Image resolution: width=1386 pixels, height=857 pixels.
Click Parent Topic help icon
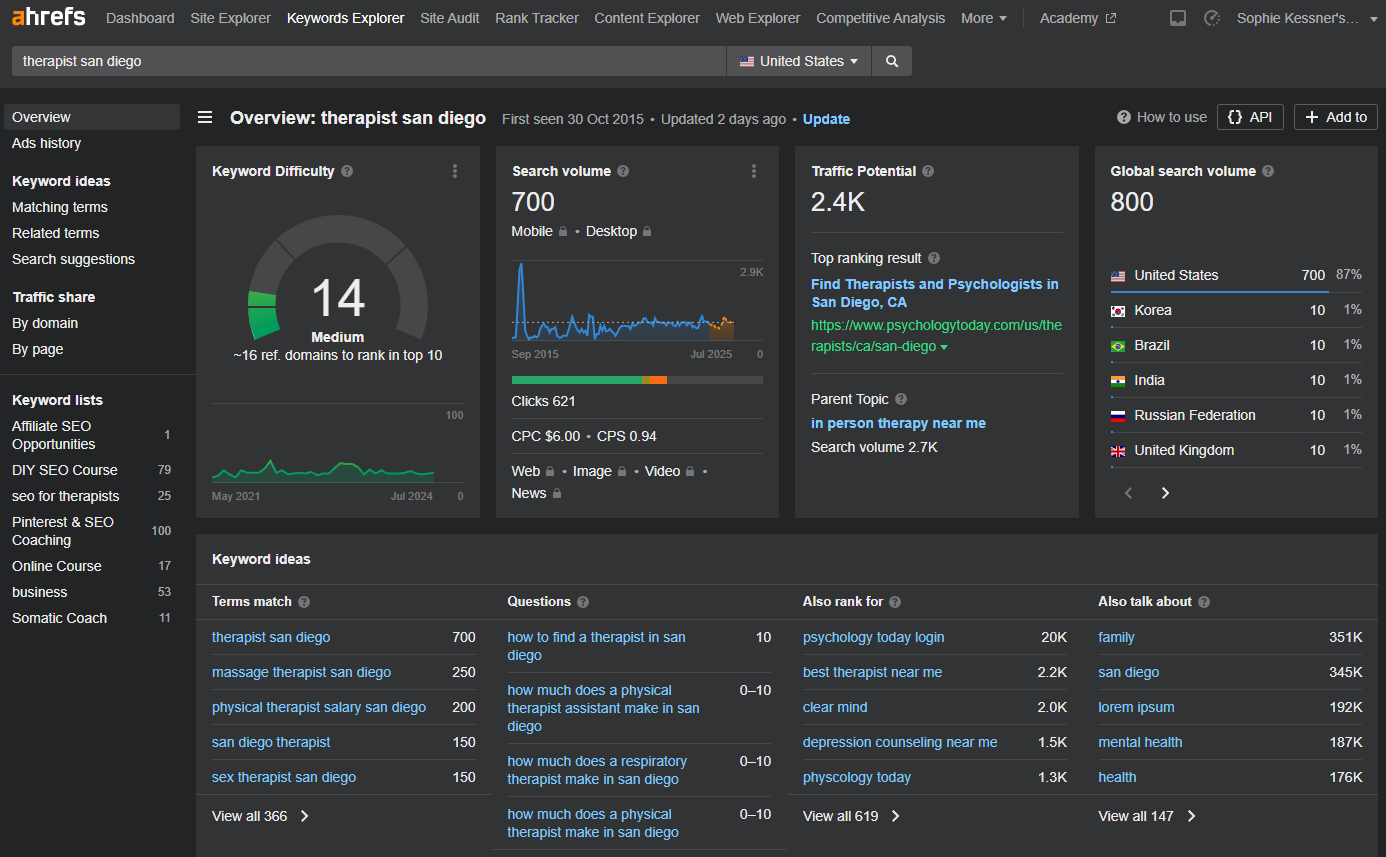coord(901,399)
